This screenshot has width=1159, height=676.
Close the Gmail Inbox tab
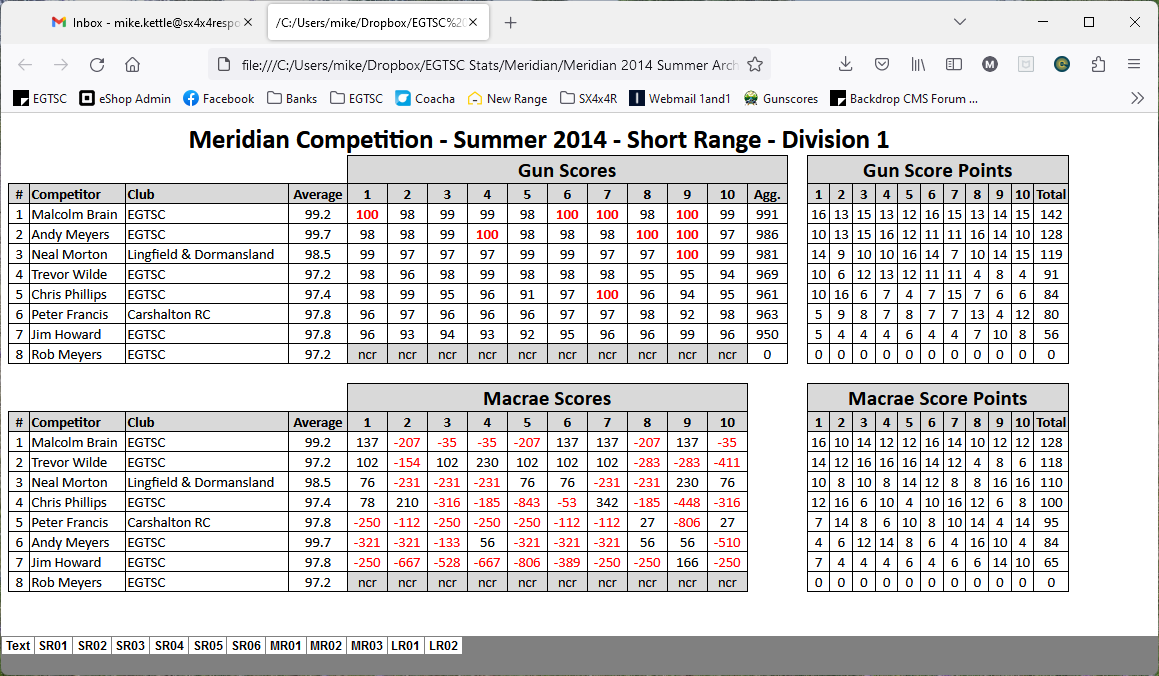248,23
